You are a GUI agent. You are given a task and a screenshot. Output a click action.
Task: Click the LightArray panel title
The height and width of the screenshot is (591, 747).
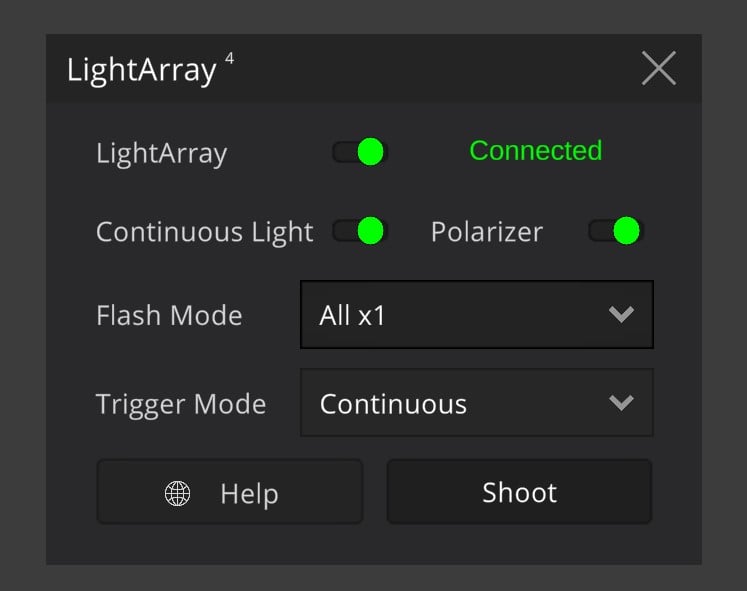tap(141, 70)
